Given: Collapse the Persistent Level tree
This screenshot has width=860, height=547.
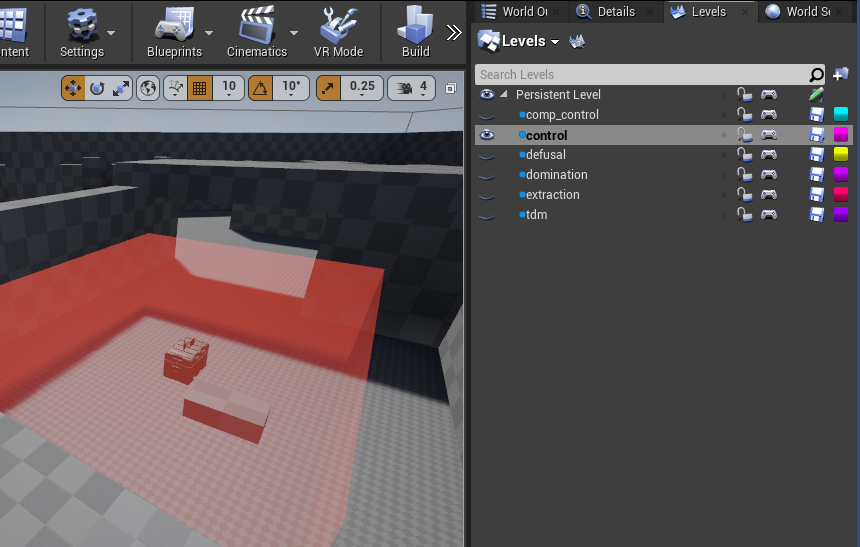Looking at the screenshot, I should (x=503, y=94).
